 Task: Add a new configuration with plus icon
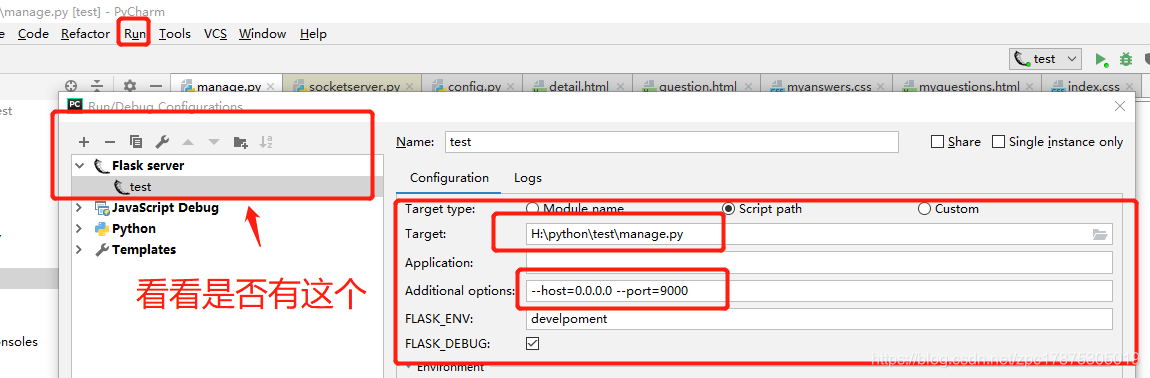84,142
